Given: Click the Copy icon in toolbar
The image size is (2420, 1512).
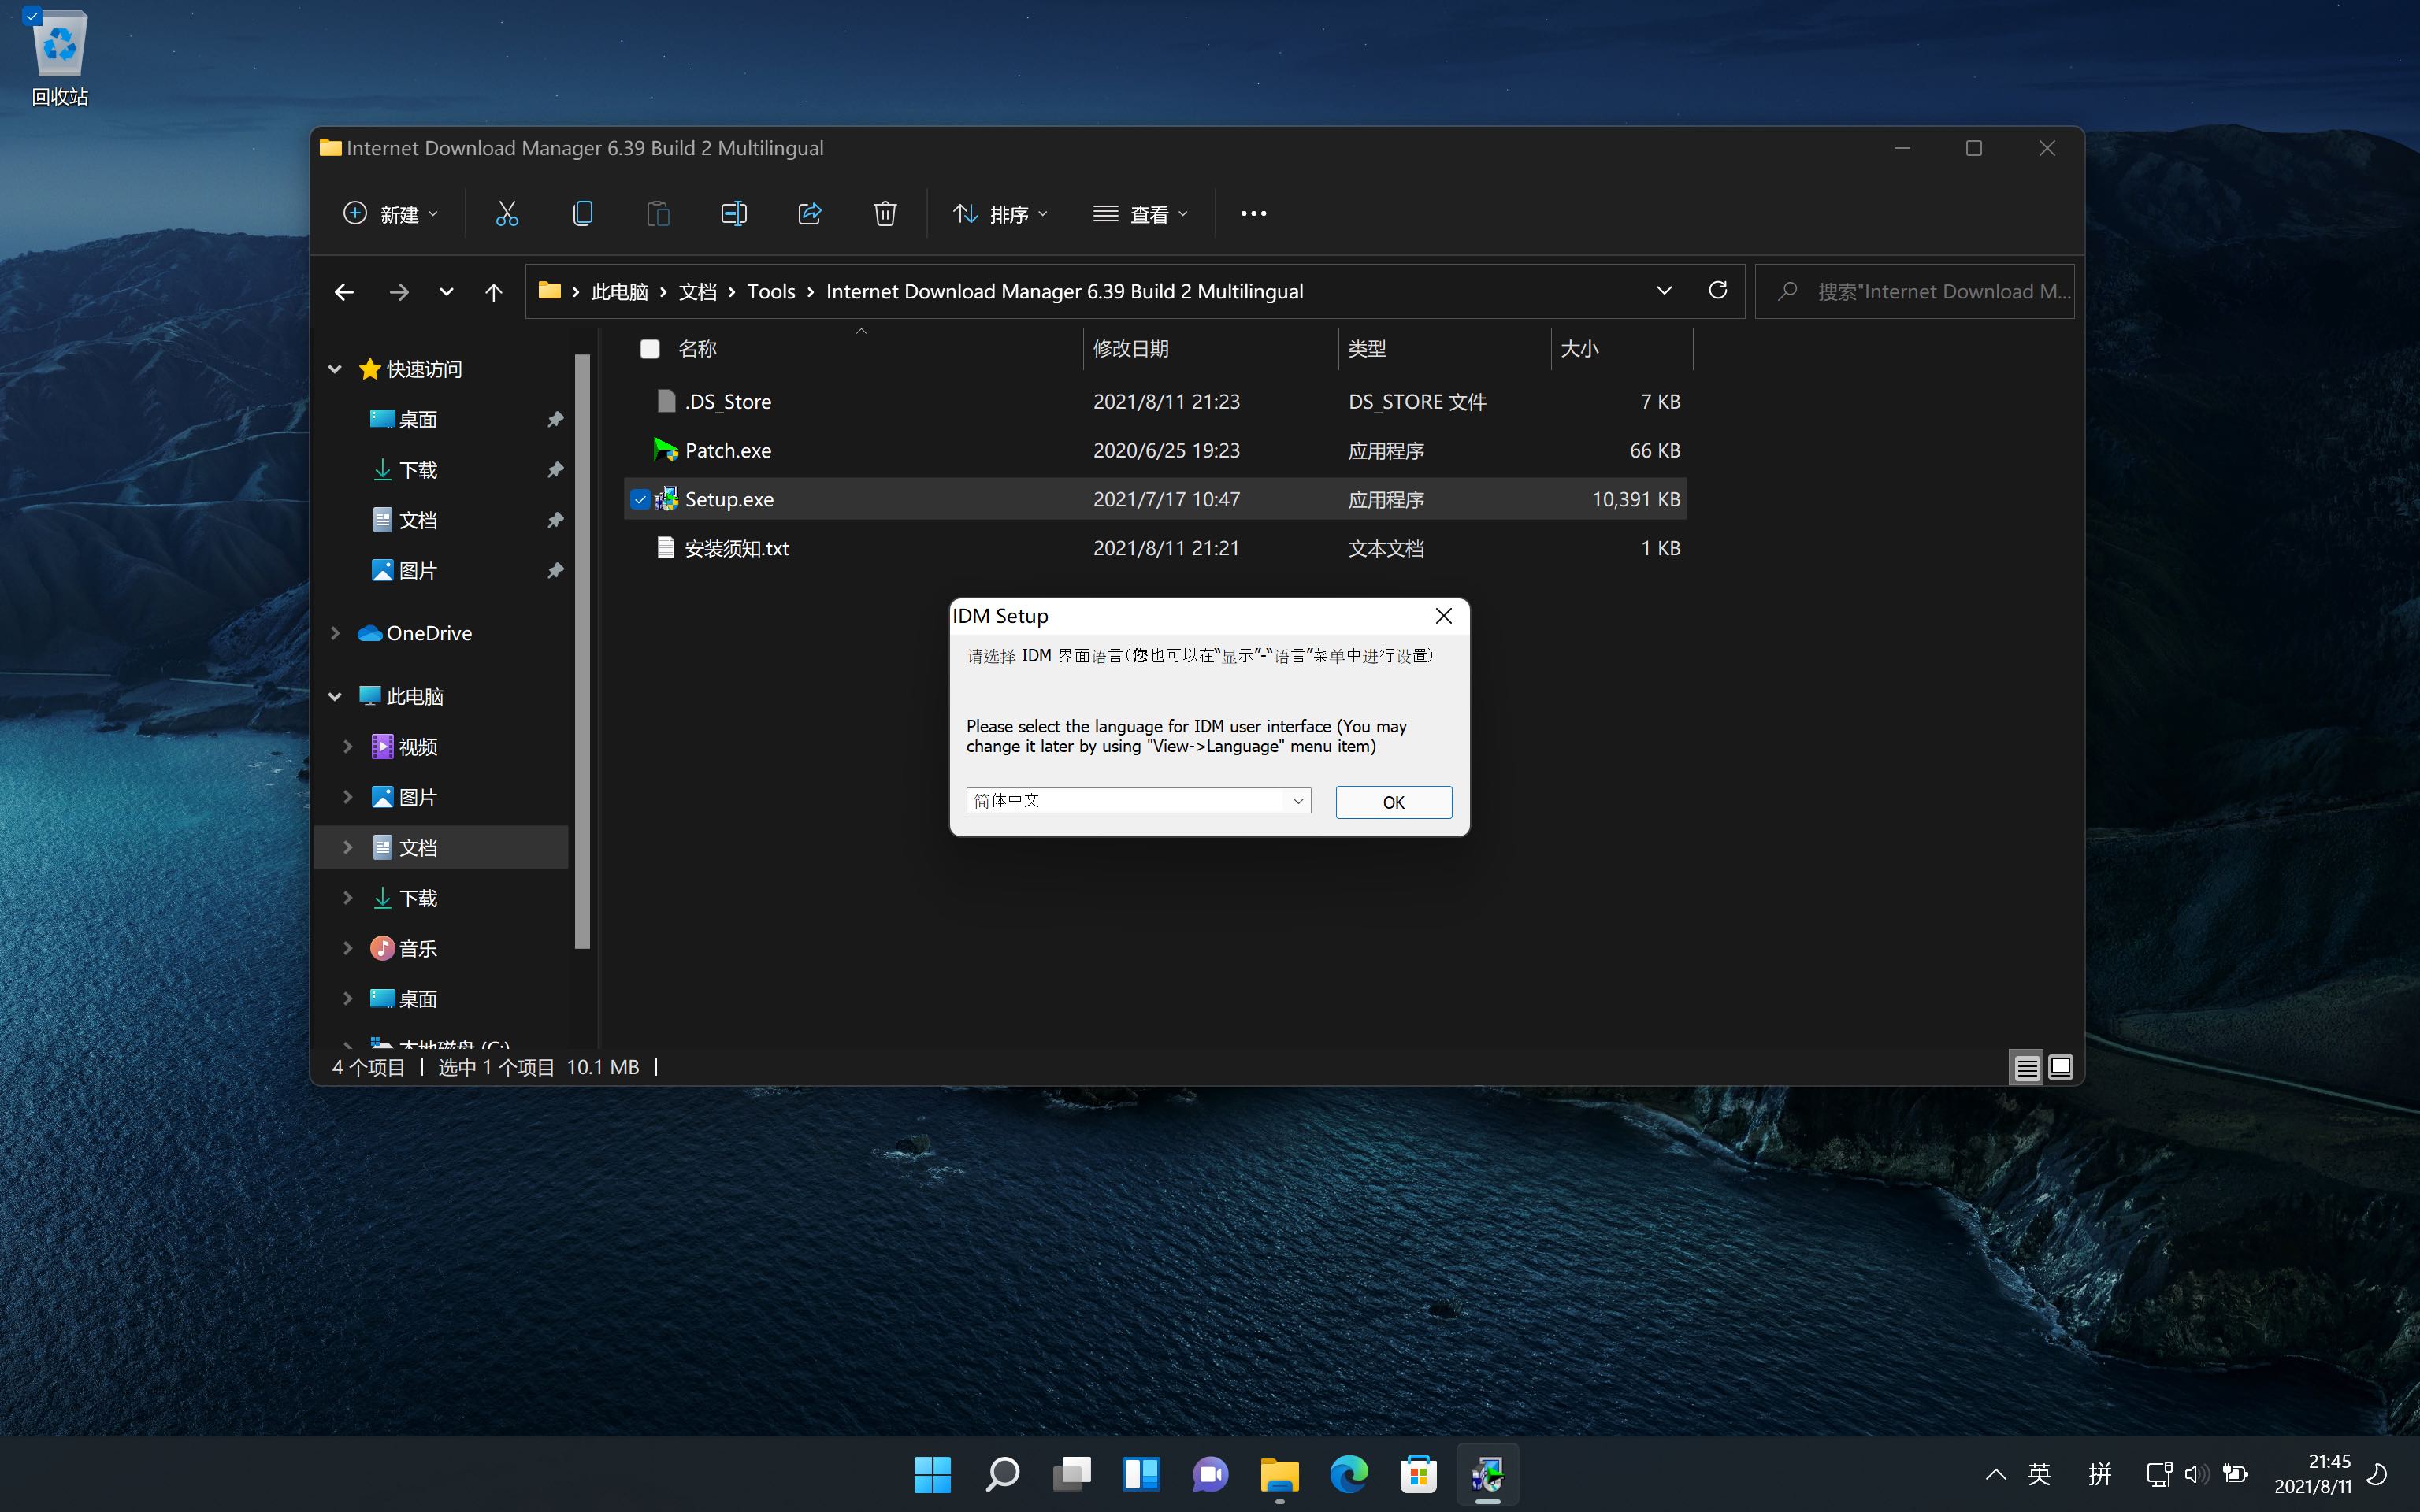Looking at the screenshot, I should pyautogui.click(x=583, y=213).
